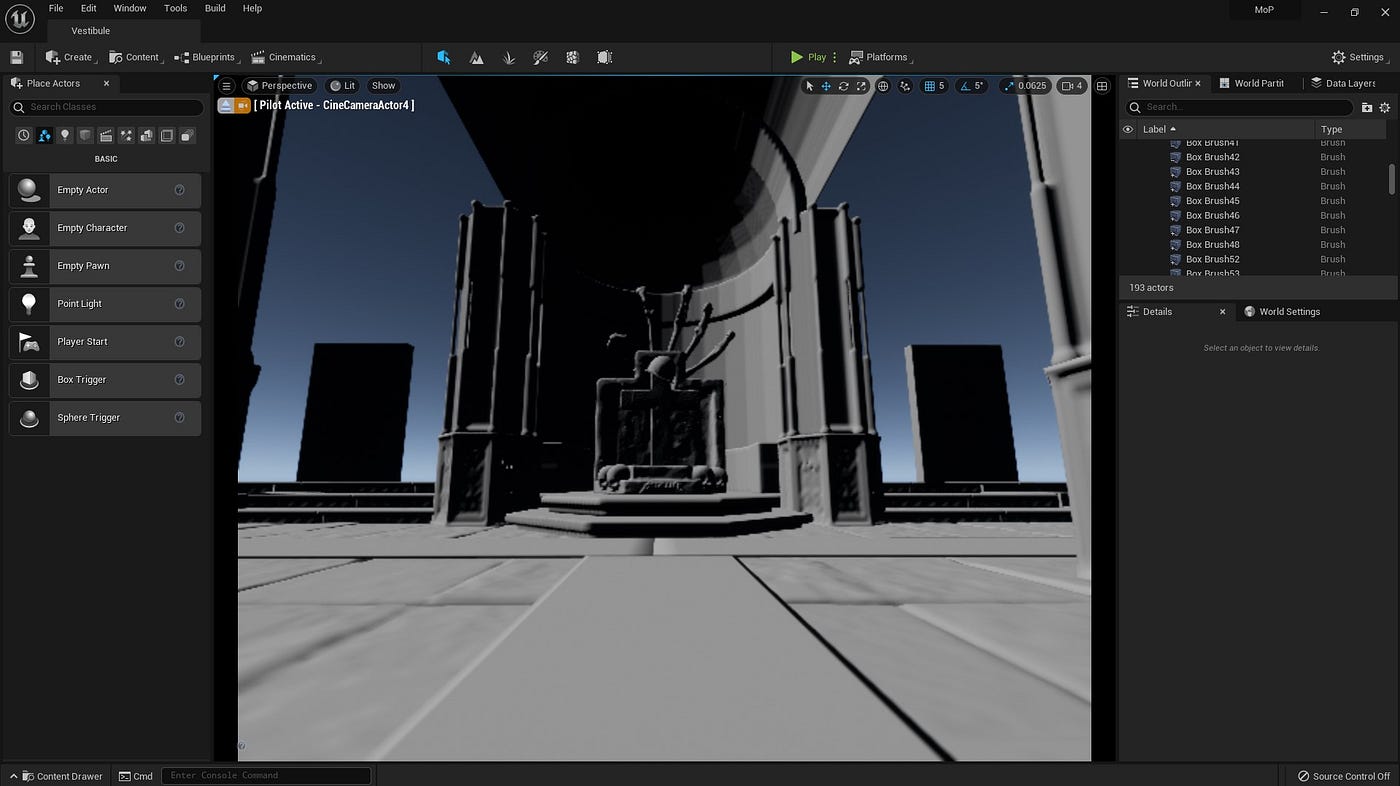Select the Cinematic category icon
The width and height of the screenshot is (1400, 786).
[106, 135]
